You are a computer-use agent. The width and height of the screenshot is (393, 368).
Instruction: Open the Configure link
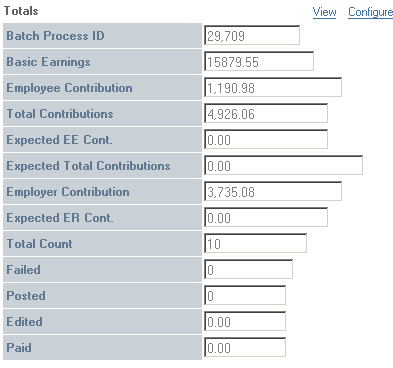(370, 12)
